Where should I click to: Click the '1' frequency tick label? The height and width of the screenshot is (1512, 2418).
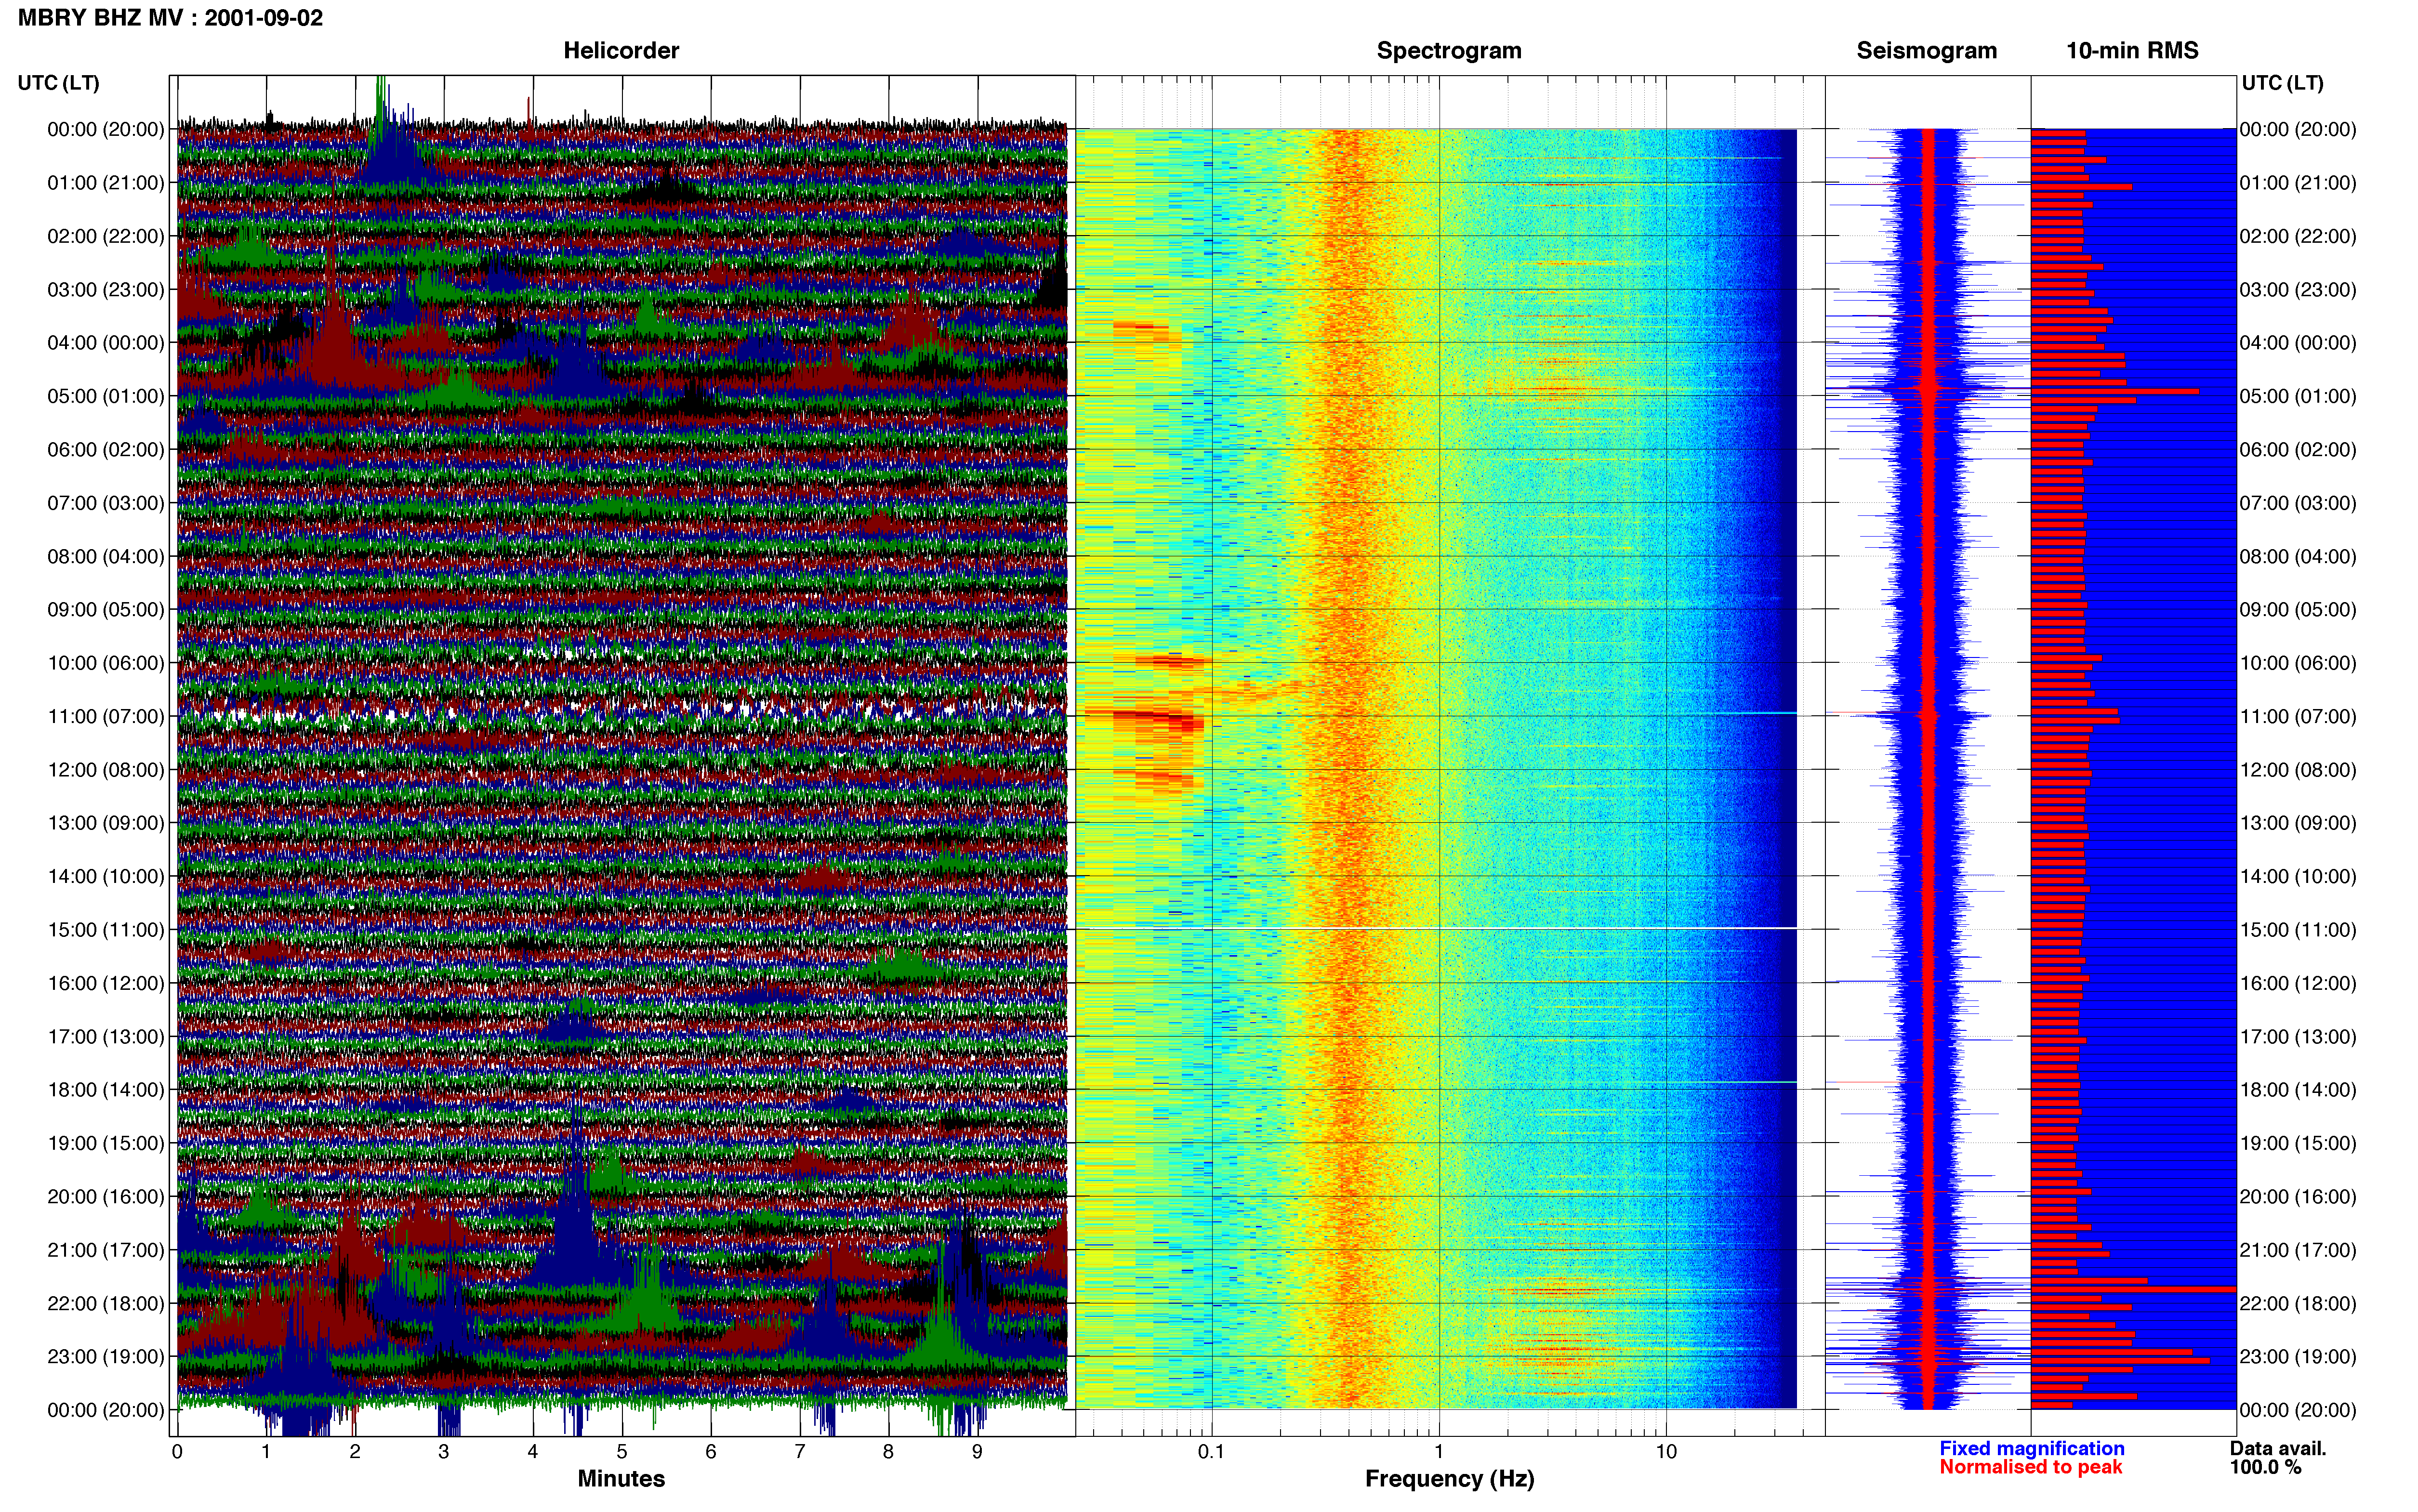[x=1439, y=1452]
